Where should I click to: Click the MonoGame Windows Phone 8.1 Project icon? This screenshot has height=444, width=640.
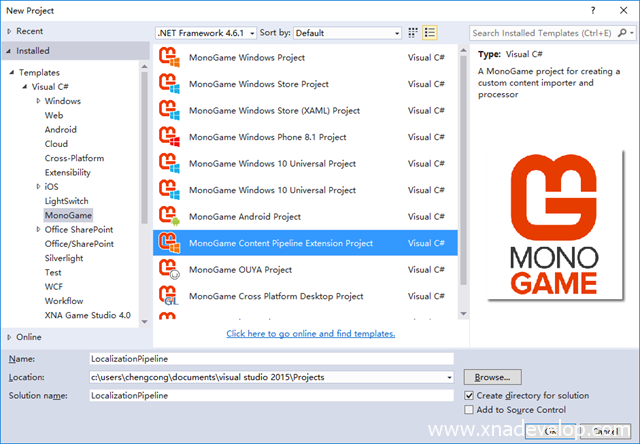click(169, 137)
